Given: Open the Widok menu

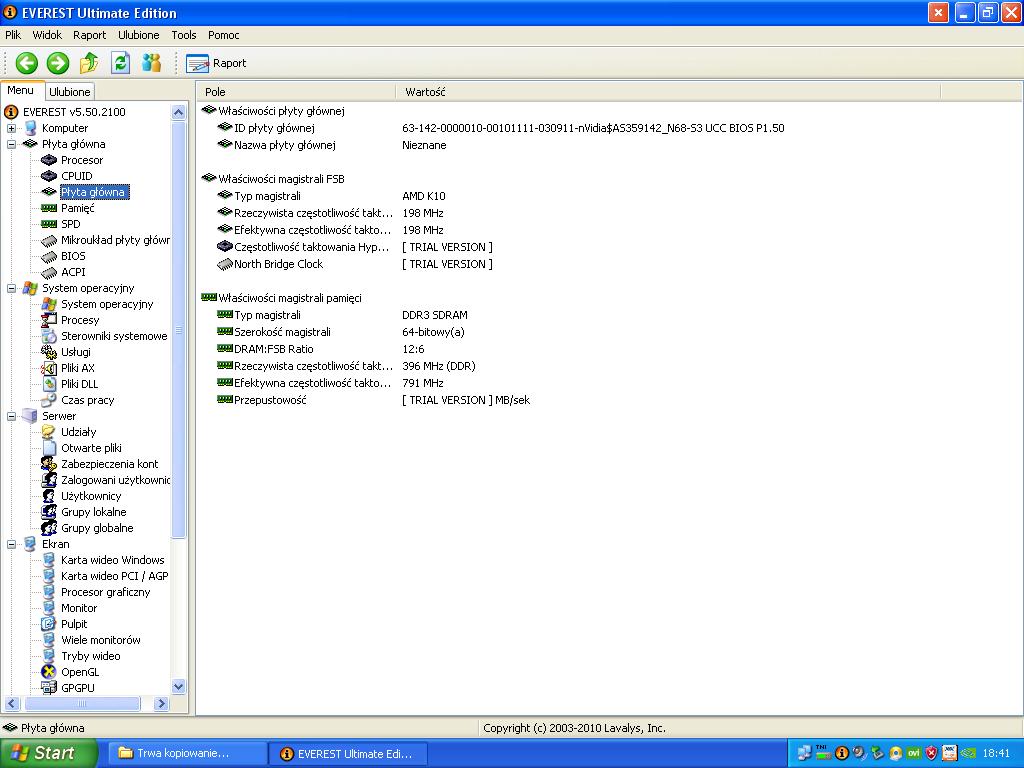Looking at the screenshot, I should [47, 35].
